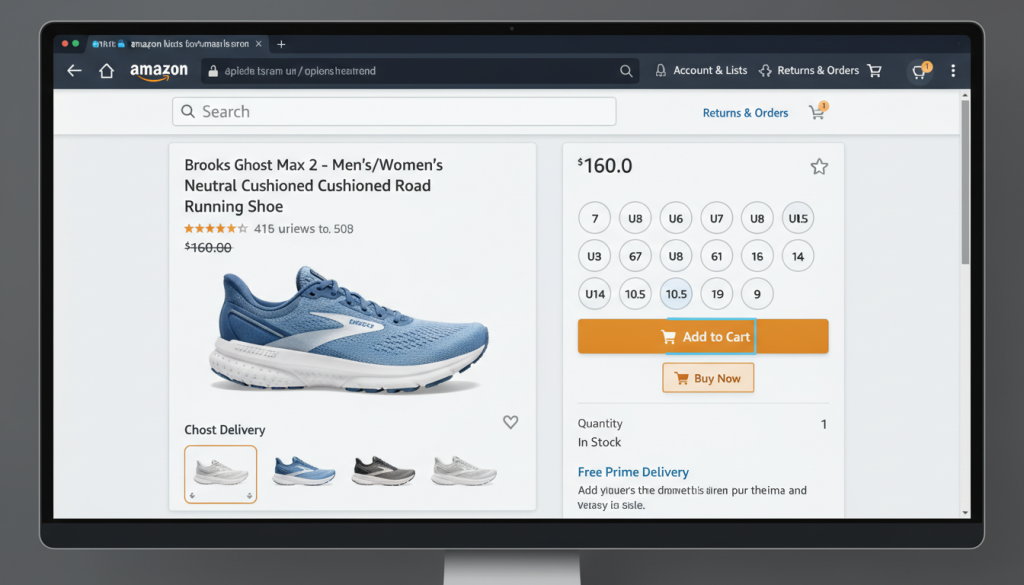The width and height of the screenshot is (1024, 585).
Task: Click the selected orange-bordered white shoe thumbnail
Action: coord(221,474)
